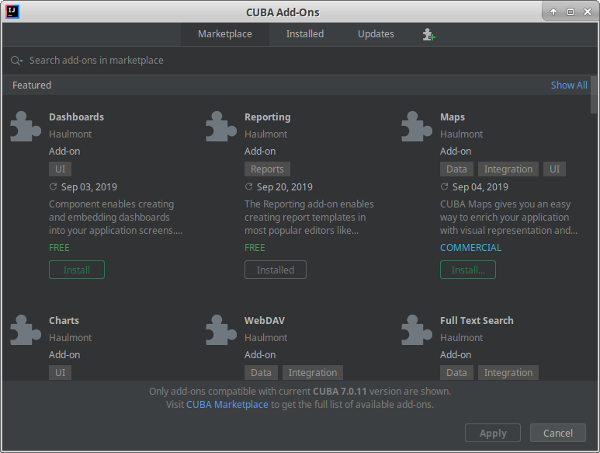The image size is (600, 453).
Task: Show all featured add-ons
Action: [569, 85]
